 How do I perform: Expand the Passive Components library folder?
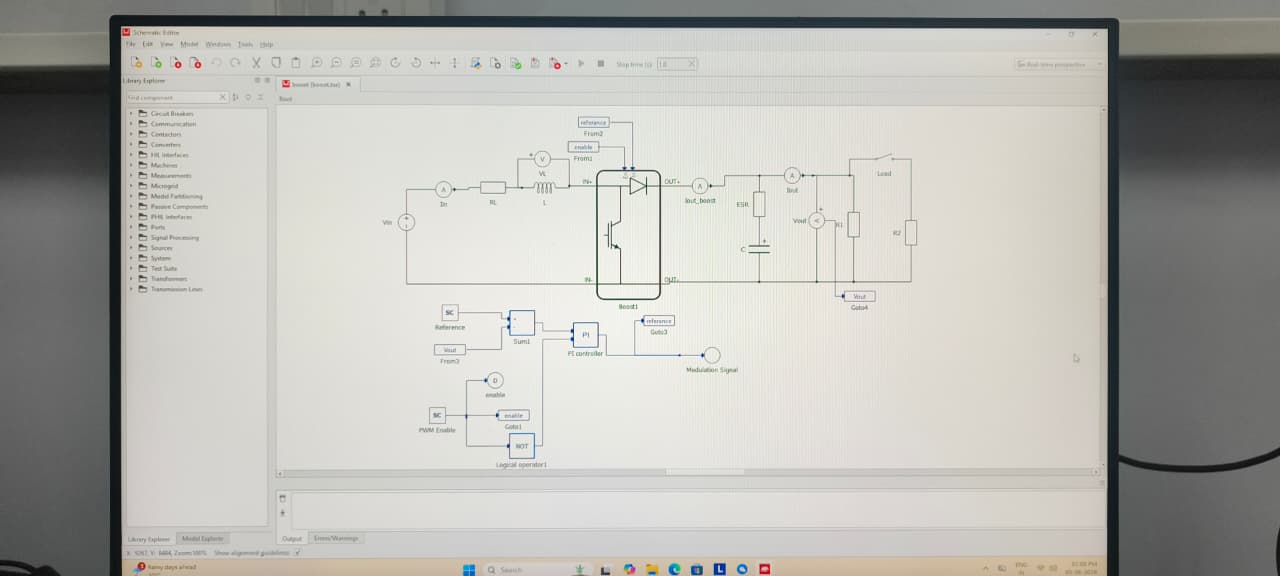click(131, 207)
